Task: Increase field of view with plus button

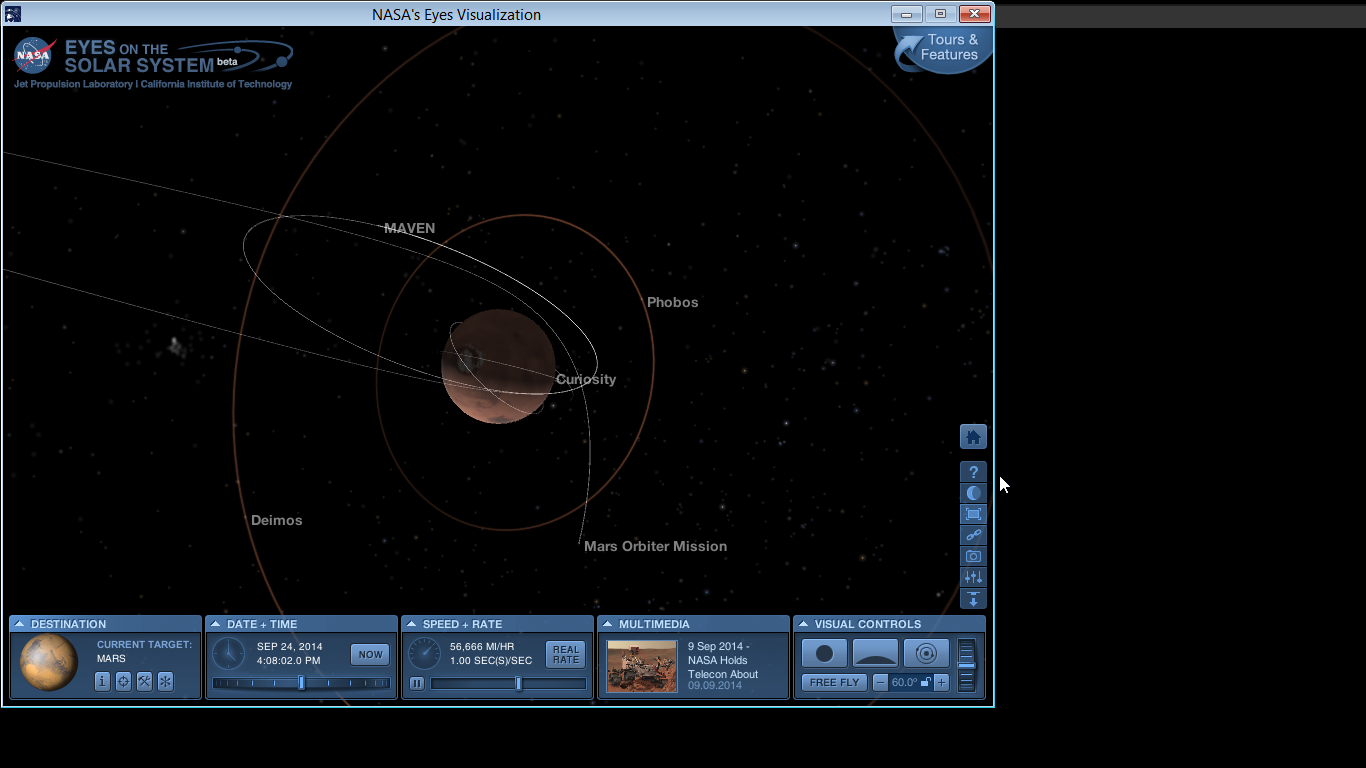Action: (942, 683)
